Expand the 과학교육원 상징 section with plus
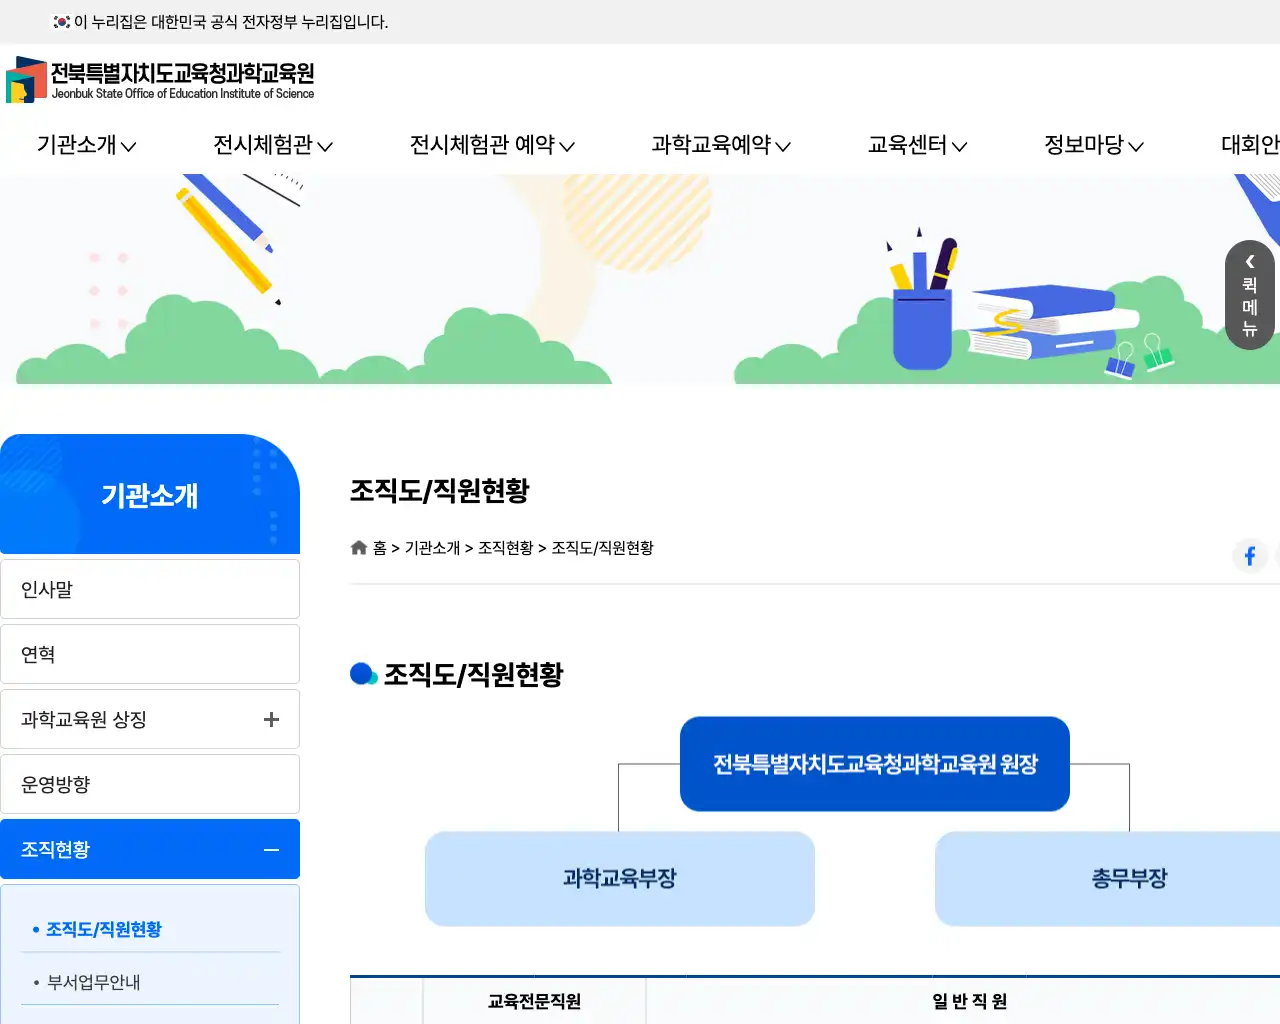This screenshot has height=1024, width=1280. tap(271, 719)
